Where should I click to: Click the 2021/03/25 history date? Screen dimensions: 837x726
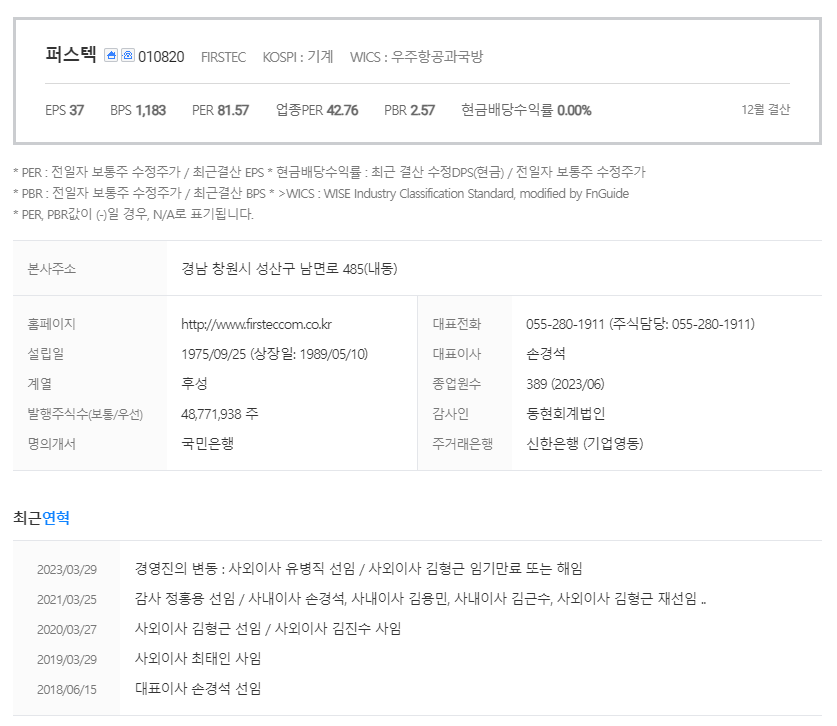[x=67, y=599]
